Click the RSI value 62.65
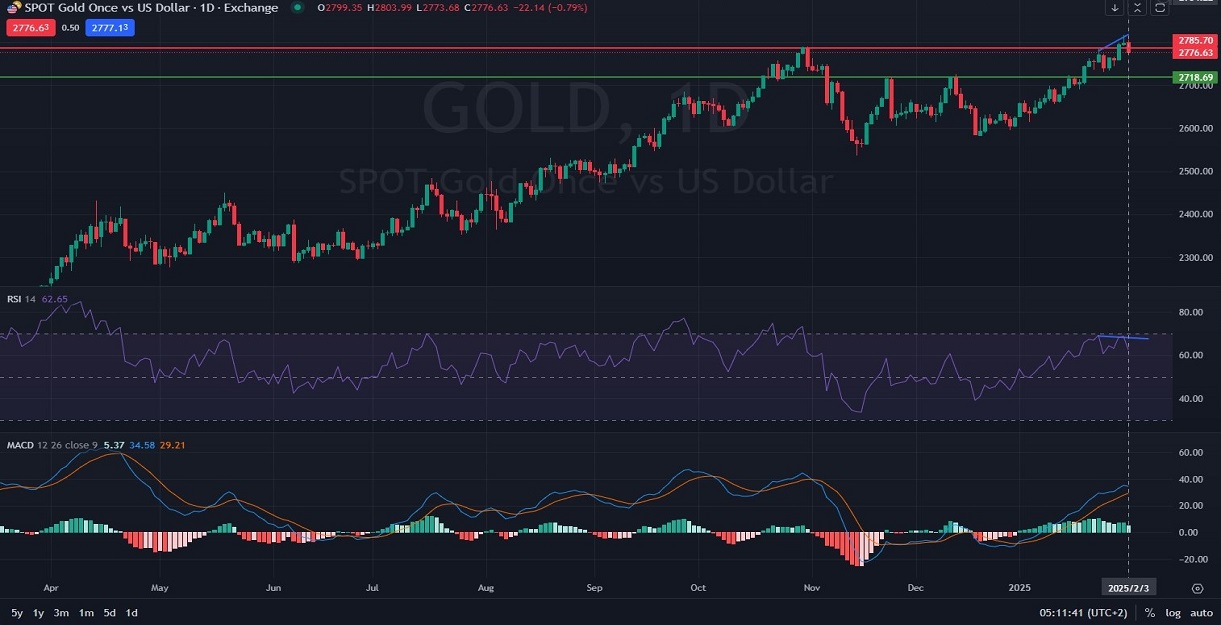 (x=54, y=298)
